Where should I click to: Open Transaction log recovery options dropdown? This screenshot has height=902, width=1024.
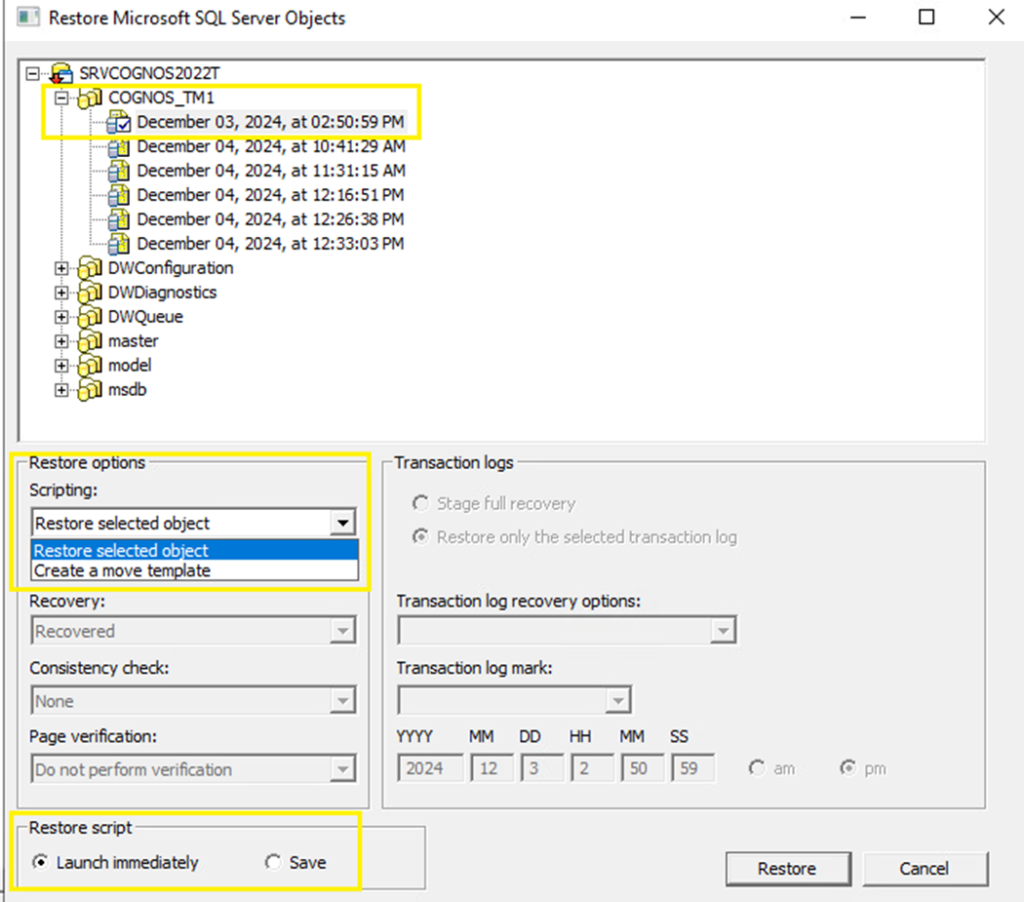click(722, 630)
